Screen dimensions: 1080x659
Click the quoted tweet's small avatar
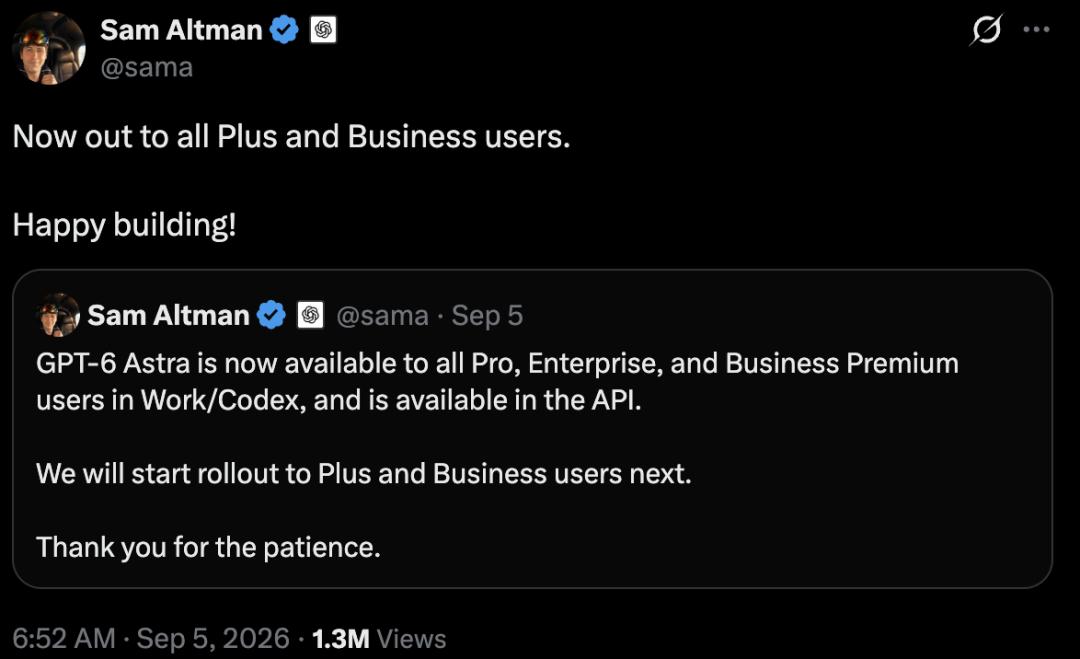click(x=58, y=315)
